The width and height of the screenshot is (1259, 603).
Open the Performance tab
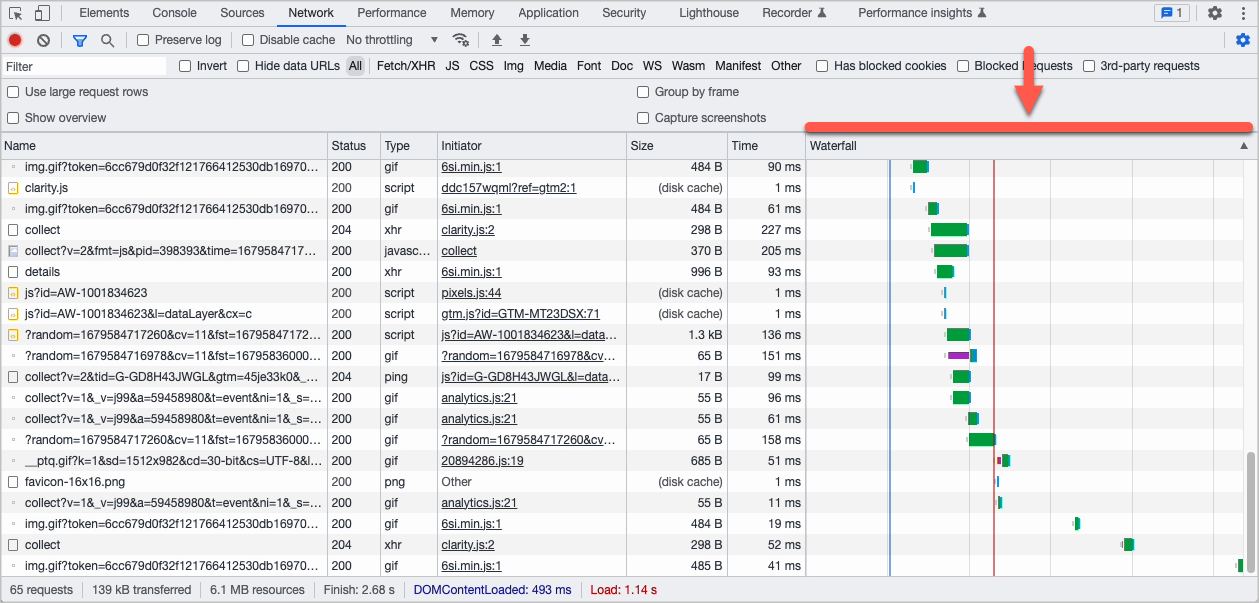pos(392,13)
